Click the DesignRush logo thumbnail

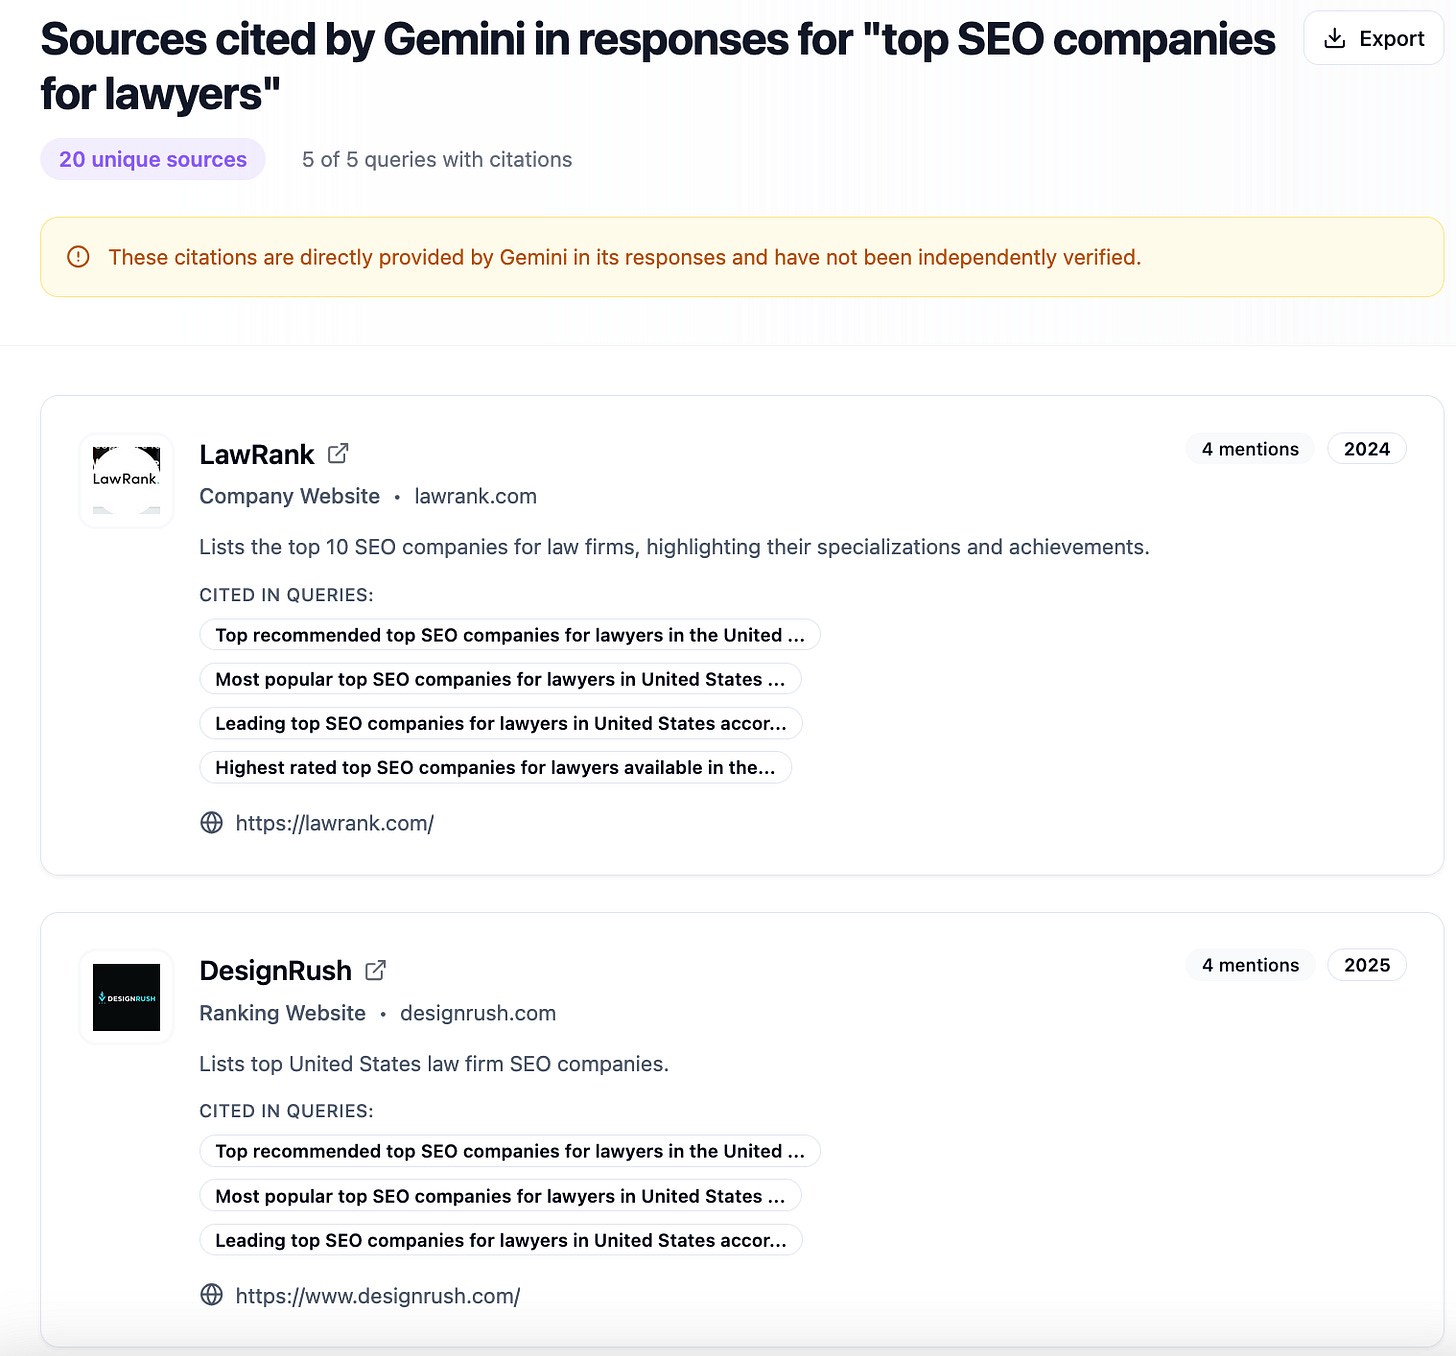point(126,997)
